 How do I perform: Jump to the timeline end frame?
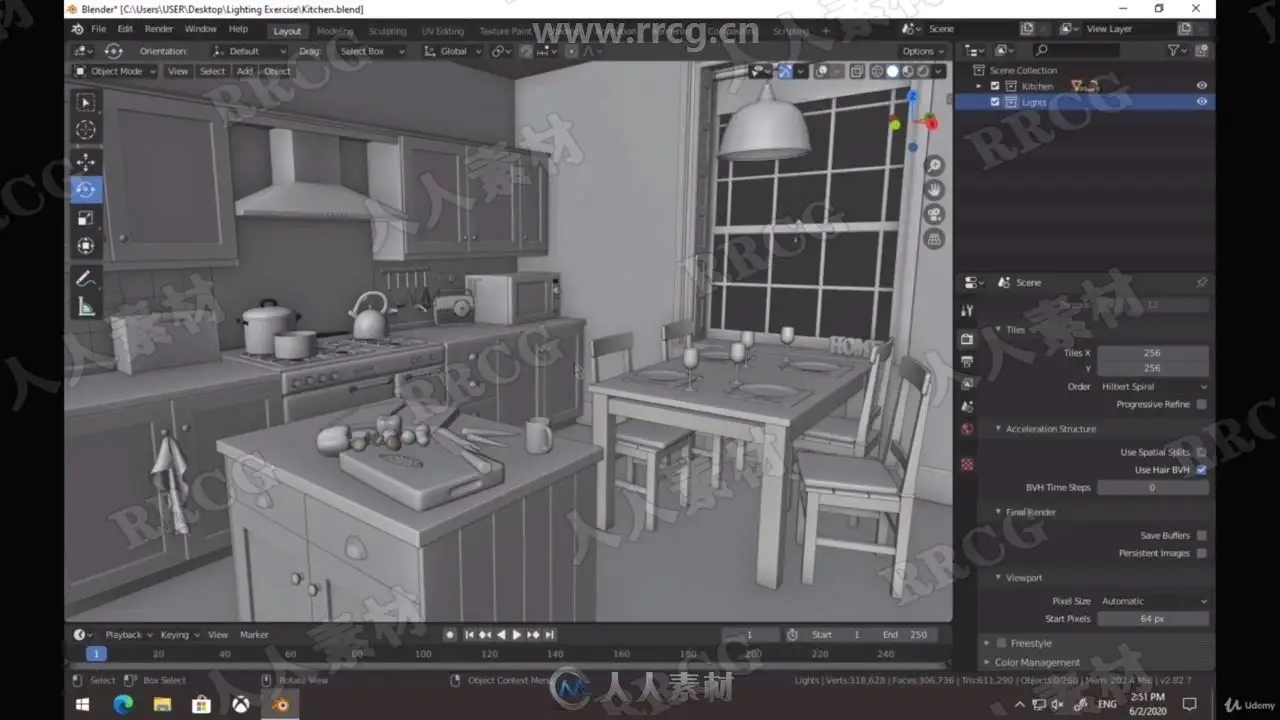(x=549, y=635)
